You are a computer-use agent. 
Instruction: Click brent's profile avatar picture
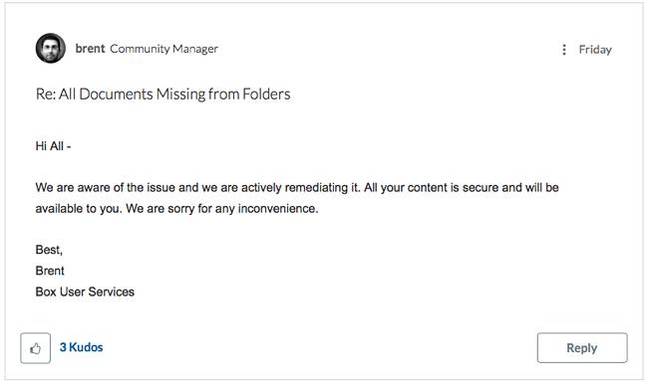(x=50, y=48)
